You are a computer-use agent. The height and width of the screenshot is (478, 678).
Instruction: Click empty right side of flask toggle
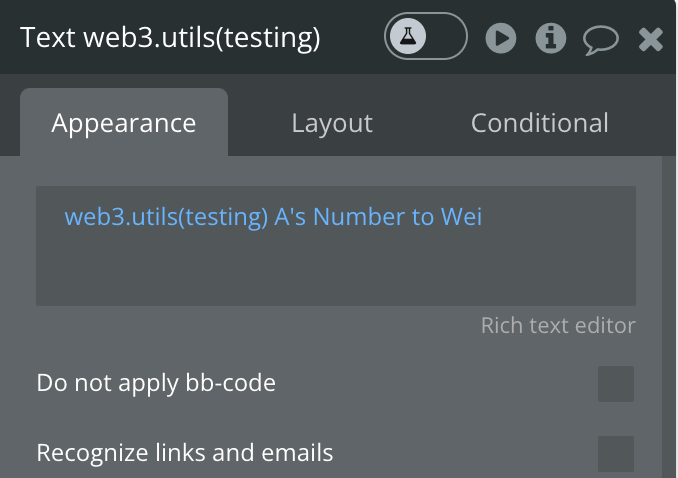[446, 36]
